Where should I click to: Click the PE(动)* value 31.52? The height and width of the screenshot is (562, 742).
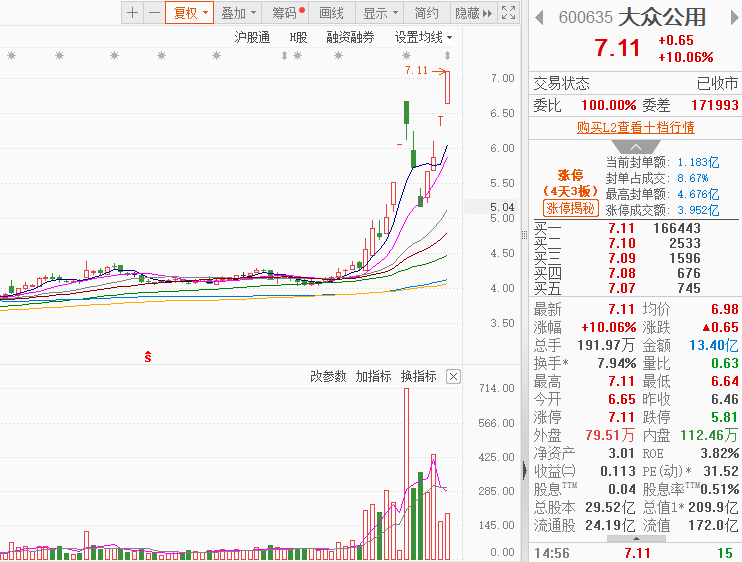pos(721,471)
